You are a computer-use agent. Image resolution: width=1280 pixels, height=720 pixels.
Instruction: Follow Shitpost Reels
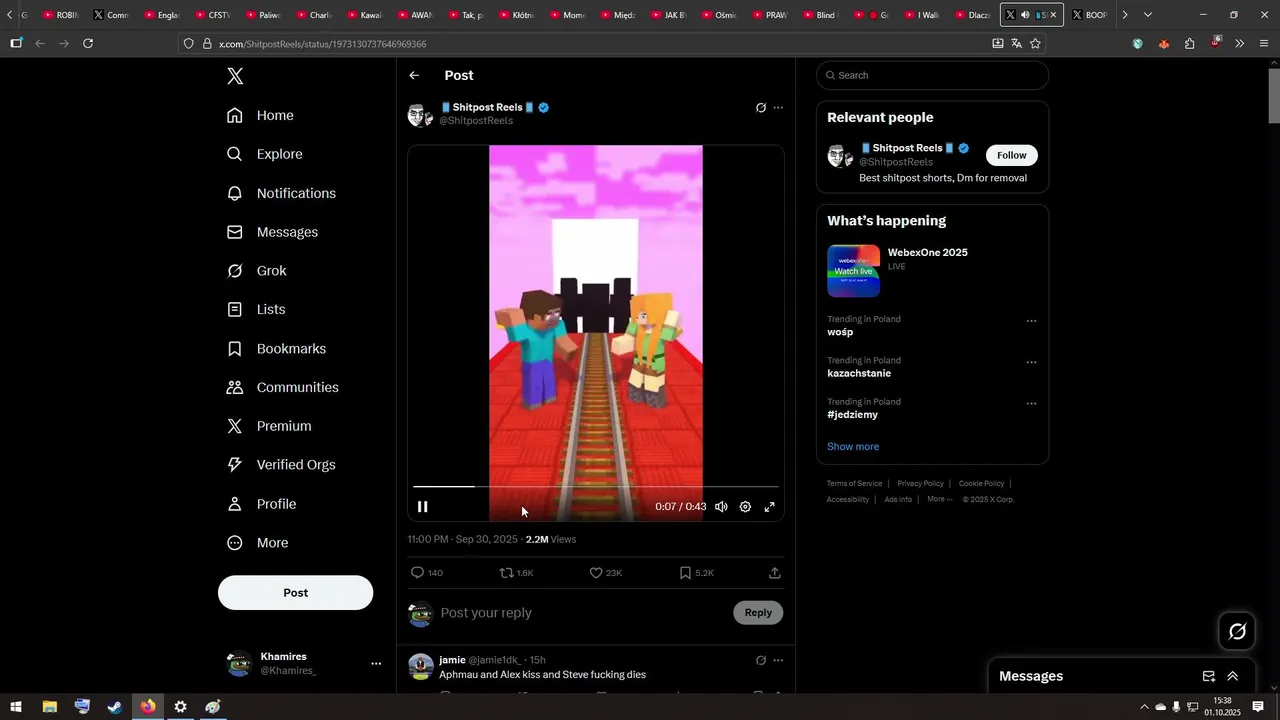coord(1012,155)
